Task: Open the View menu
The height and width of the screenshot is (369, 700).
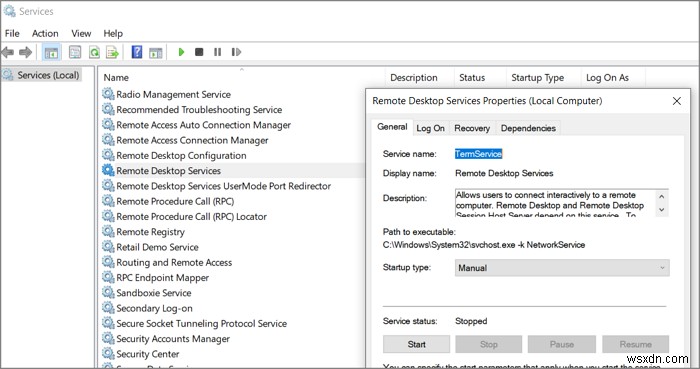Action: [x=81, y=33]
